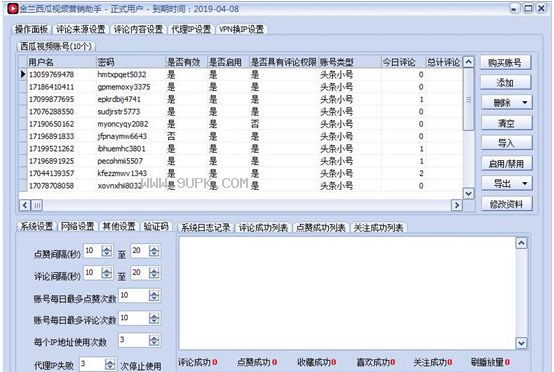Click the horizontal scrollbar thumb of account table
This screenshot has width=554, height=372.
[37, 205]
